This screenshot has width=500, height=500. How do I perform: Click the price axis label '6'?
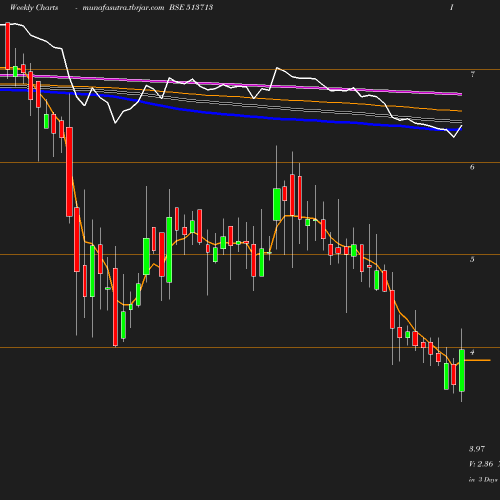(472, 167)
